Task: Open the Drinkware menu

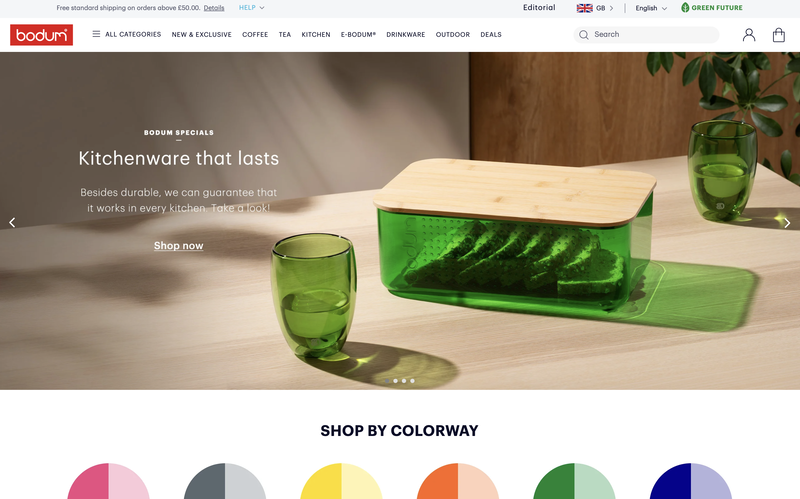Action: pyautogui.click(x=406, y=35)
